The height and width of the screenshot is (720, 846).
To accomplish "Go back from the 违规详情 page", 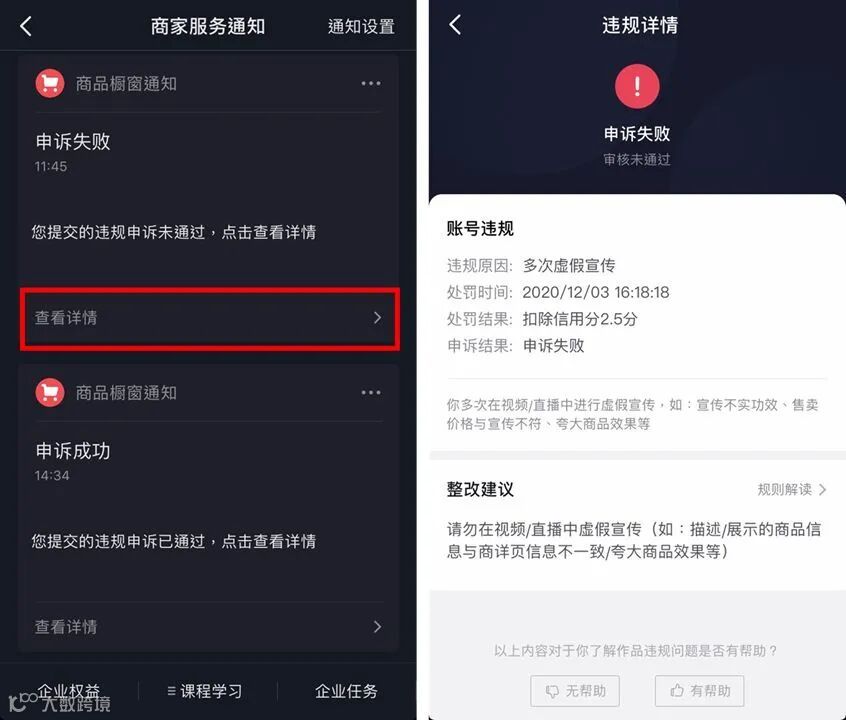I will coord(455,25).
